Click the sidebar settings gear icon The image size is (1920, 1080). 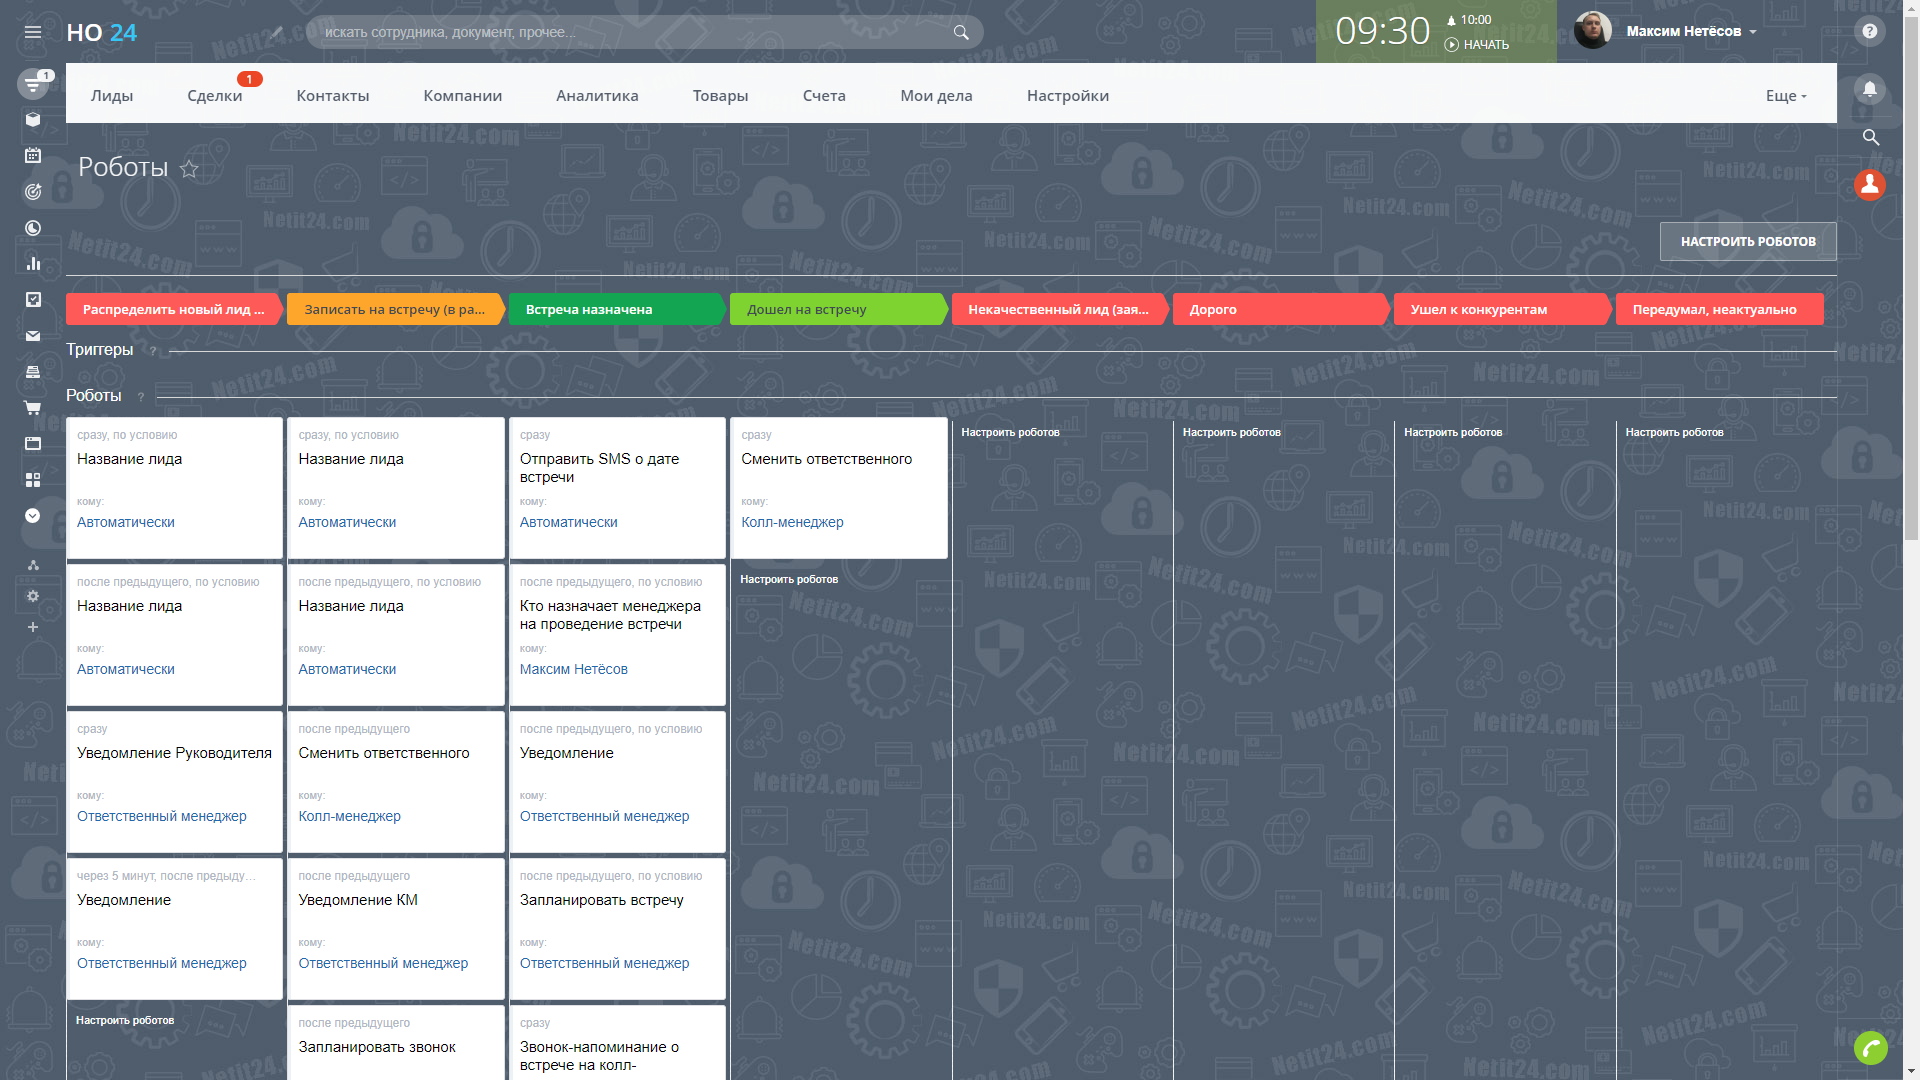pyautogui.click(x=33, y=596)
